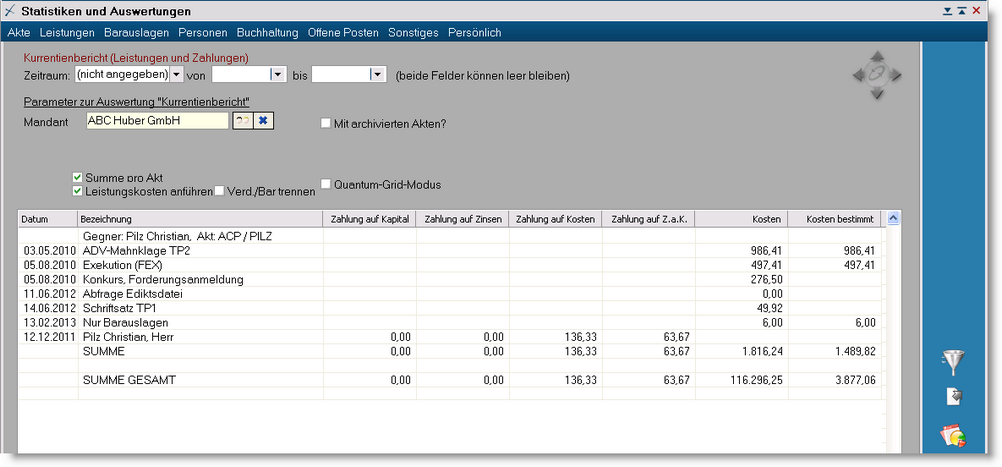
Task: Select the 'Nur Barauslagen' row
Action: pos(449,323)
